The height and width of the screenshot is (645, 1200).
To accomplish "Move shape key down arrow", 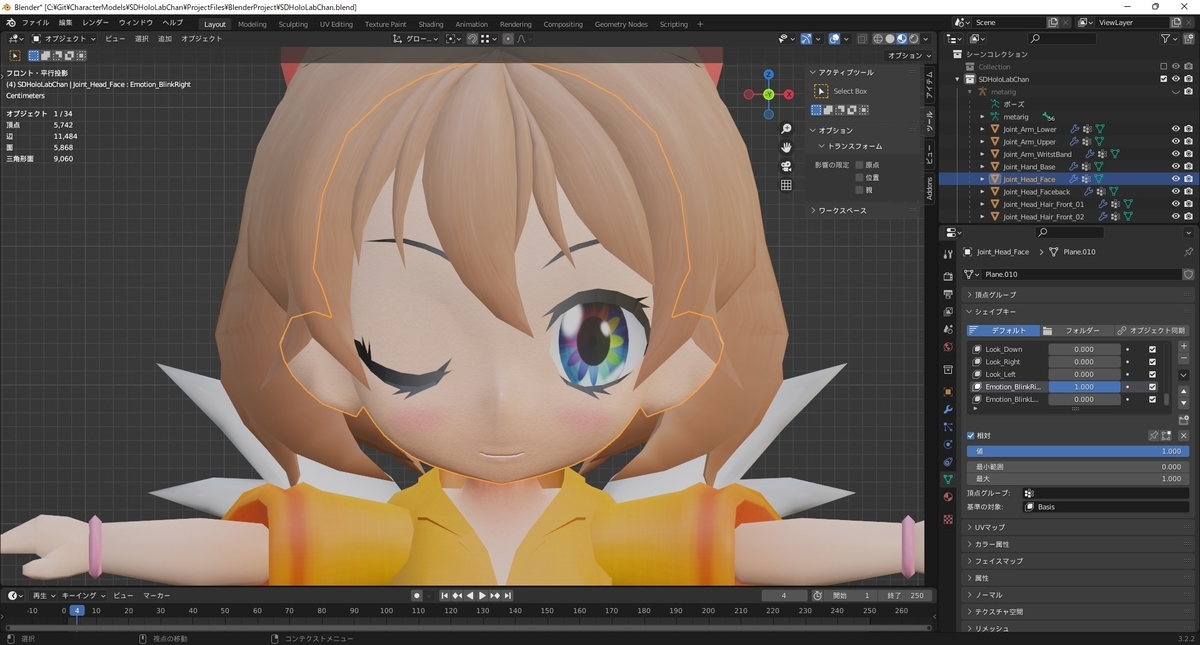I will (1184, 404).
